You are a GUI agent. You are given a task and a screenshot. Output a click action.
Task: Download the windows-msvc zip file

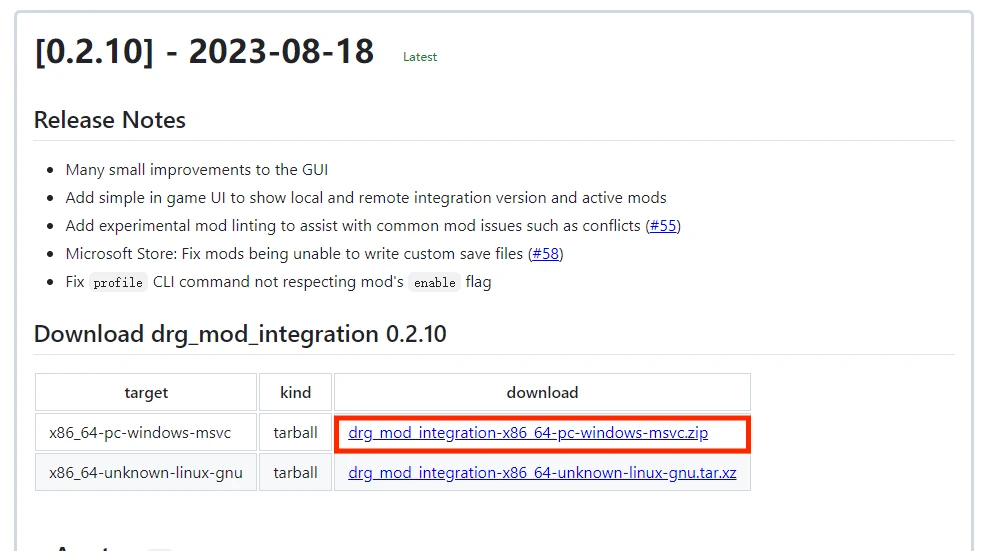[528, 433]
